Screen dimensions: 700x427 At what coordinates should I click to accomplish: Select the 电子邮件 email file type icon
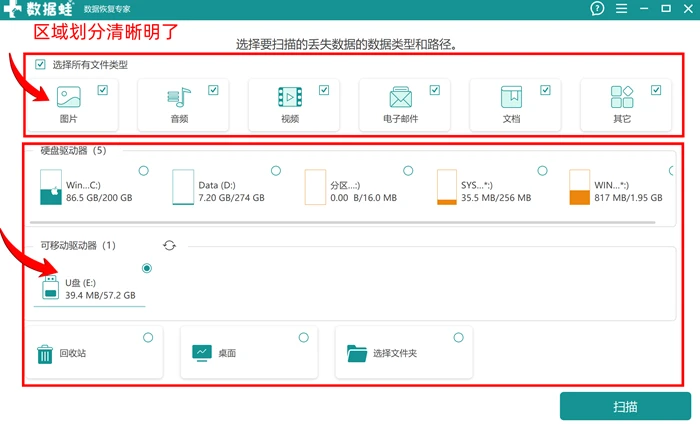(x=400, y=97)
